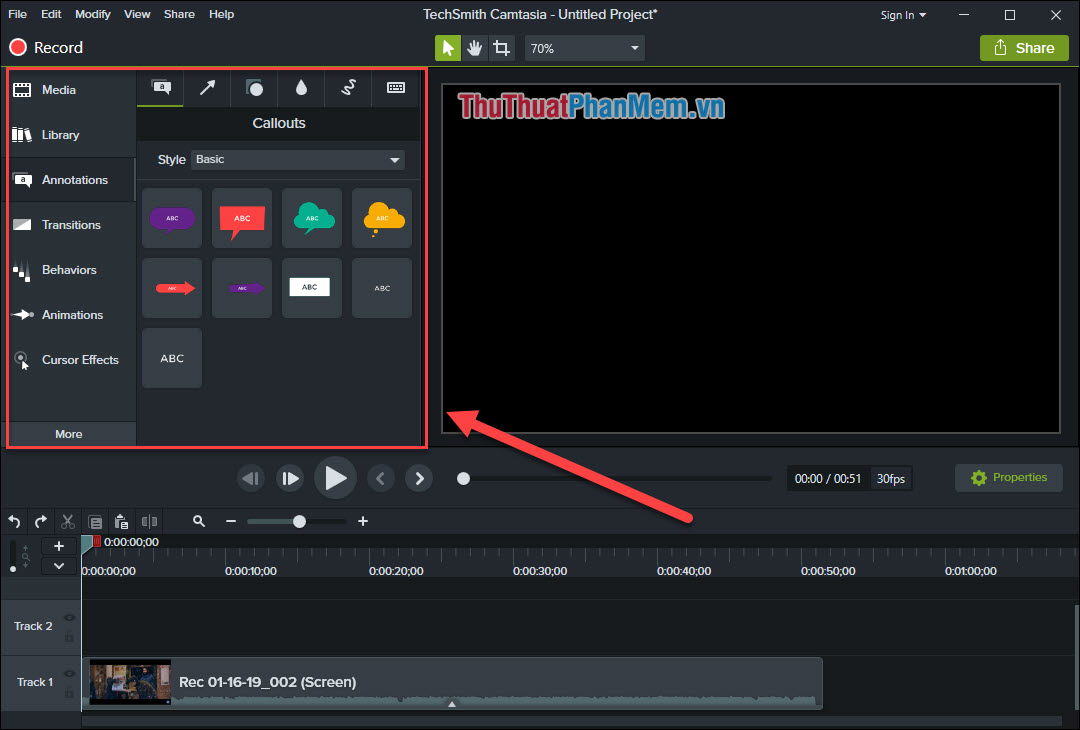Image resolution: width=1080 pixels, height=730 pixels.
Task: Open the canvas zoom percentage dropdown
Action: pos(585,47)
